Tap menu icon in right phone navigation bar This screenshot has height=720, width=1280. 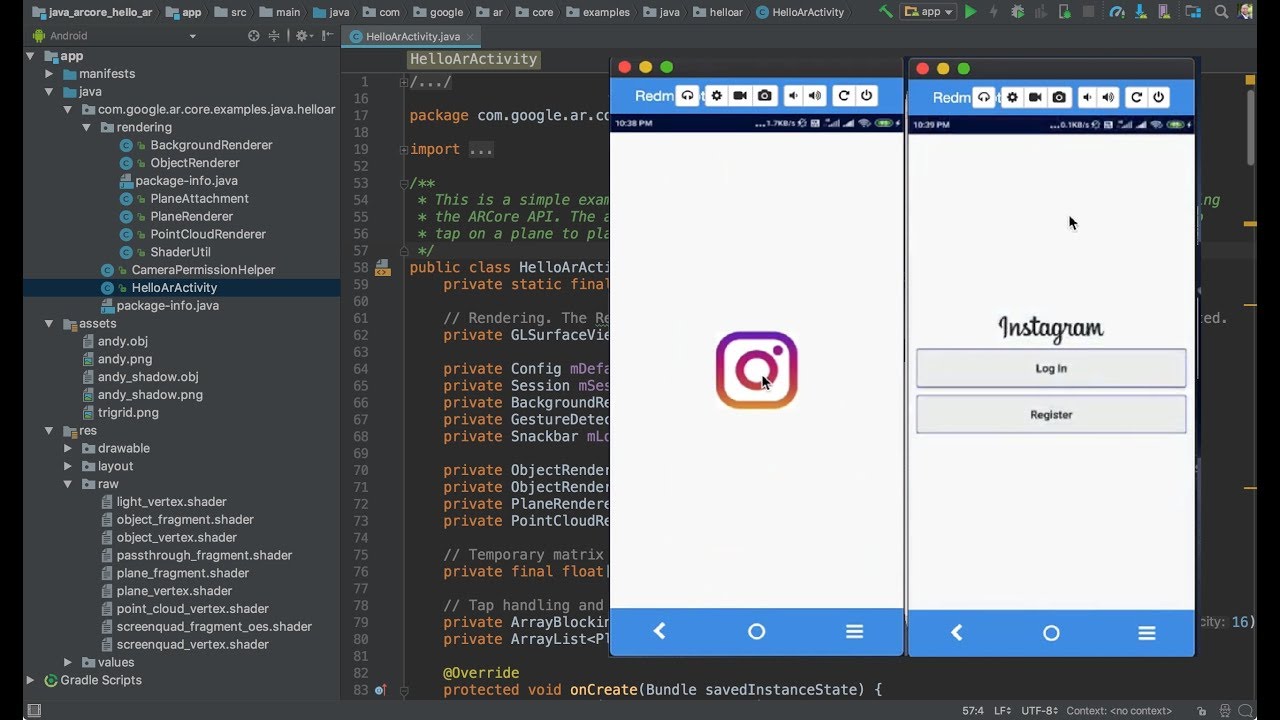1147,633
